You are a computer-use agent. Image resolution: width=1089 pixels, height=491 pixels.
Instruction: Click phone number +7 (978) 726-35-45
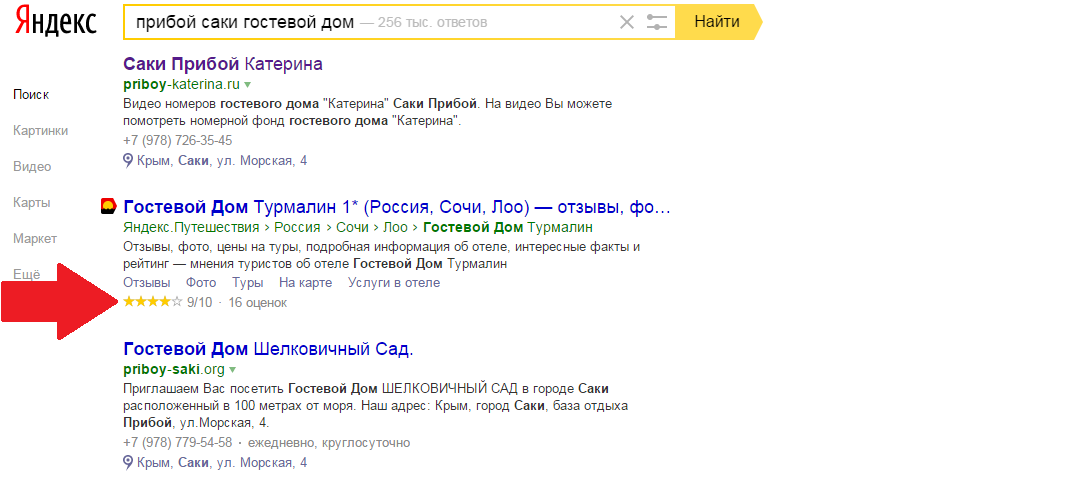pyautogui.click(x=178, y=141)
